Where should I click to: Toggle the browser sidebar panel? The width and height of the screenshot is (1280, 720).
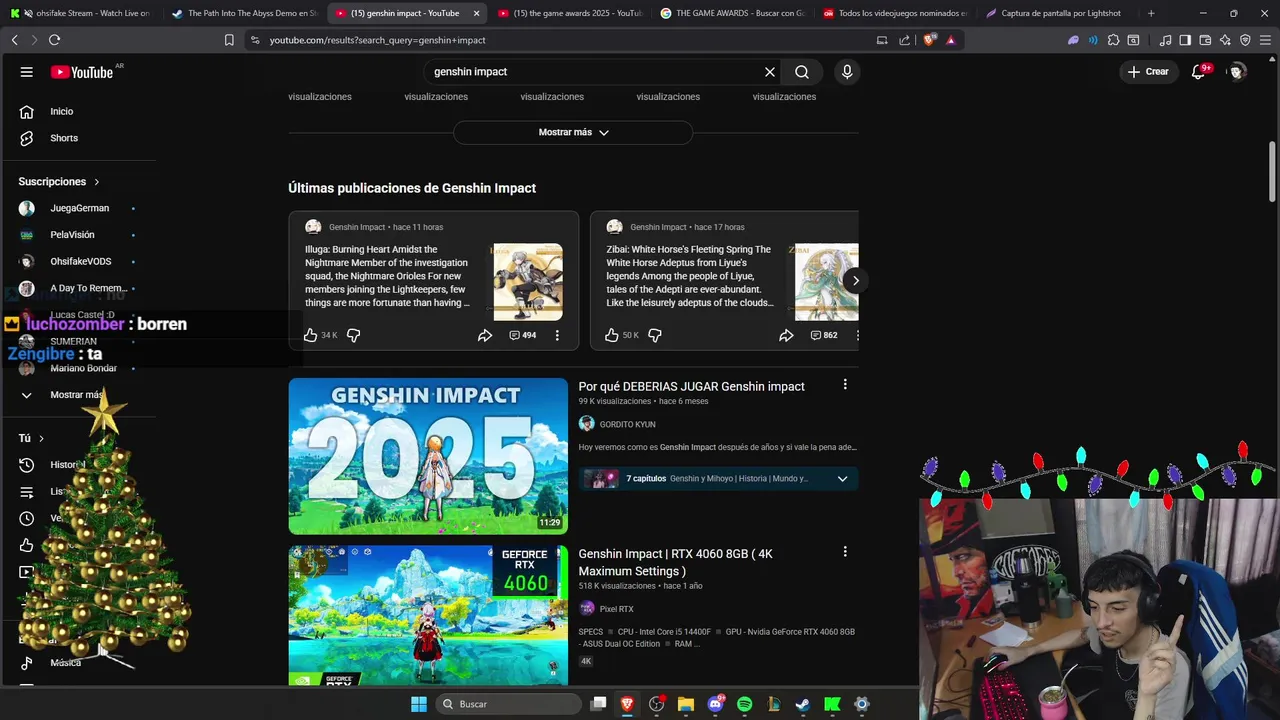[x=1185, y=40]
